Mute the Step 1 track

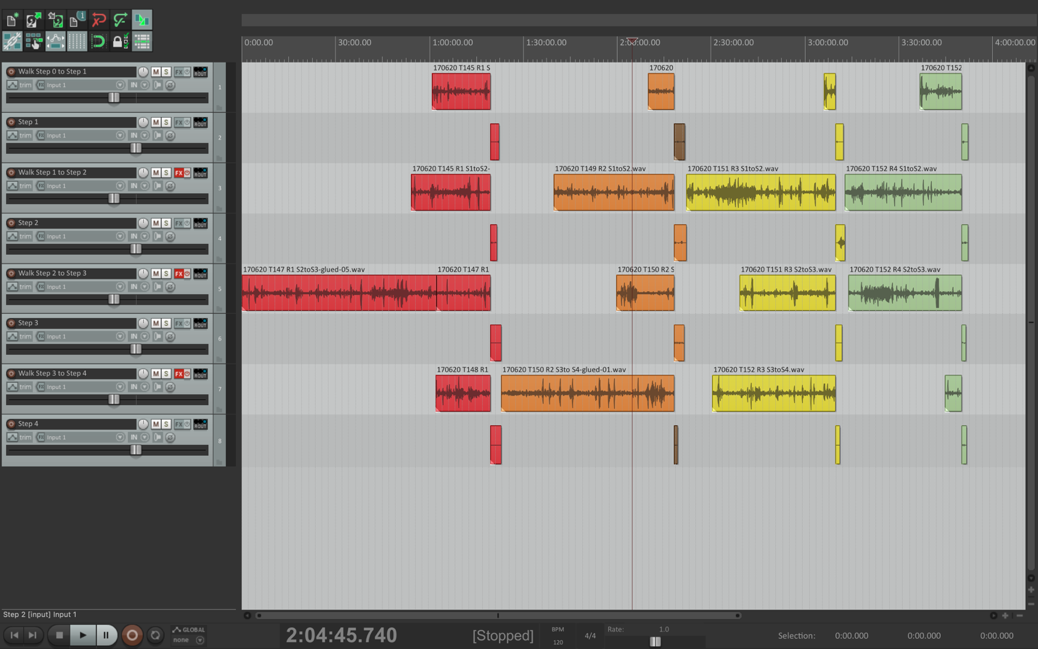(156, 122)
